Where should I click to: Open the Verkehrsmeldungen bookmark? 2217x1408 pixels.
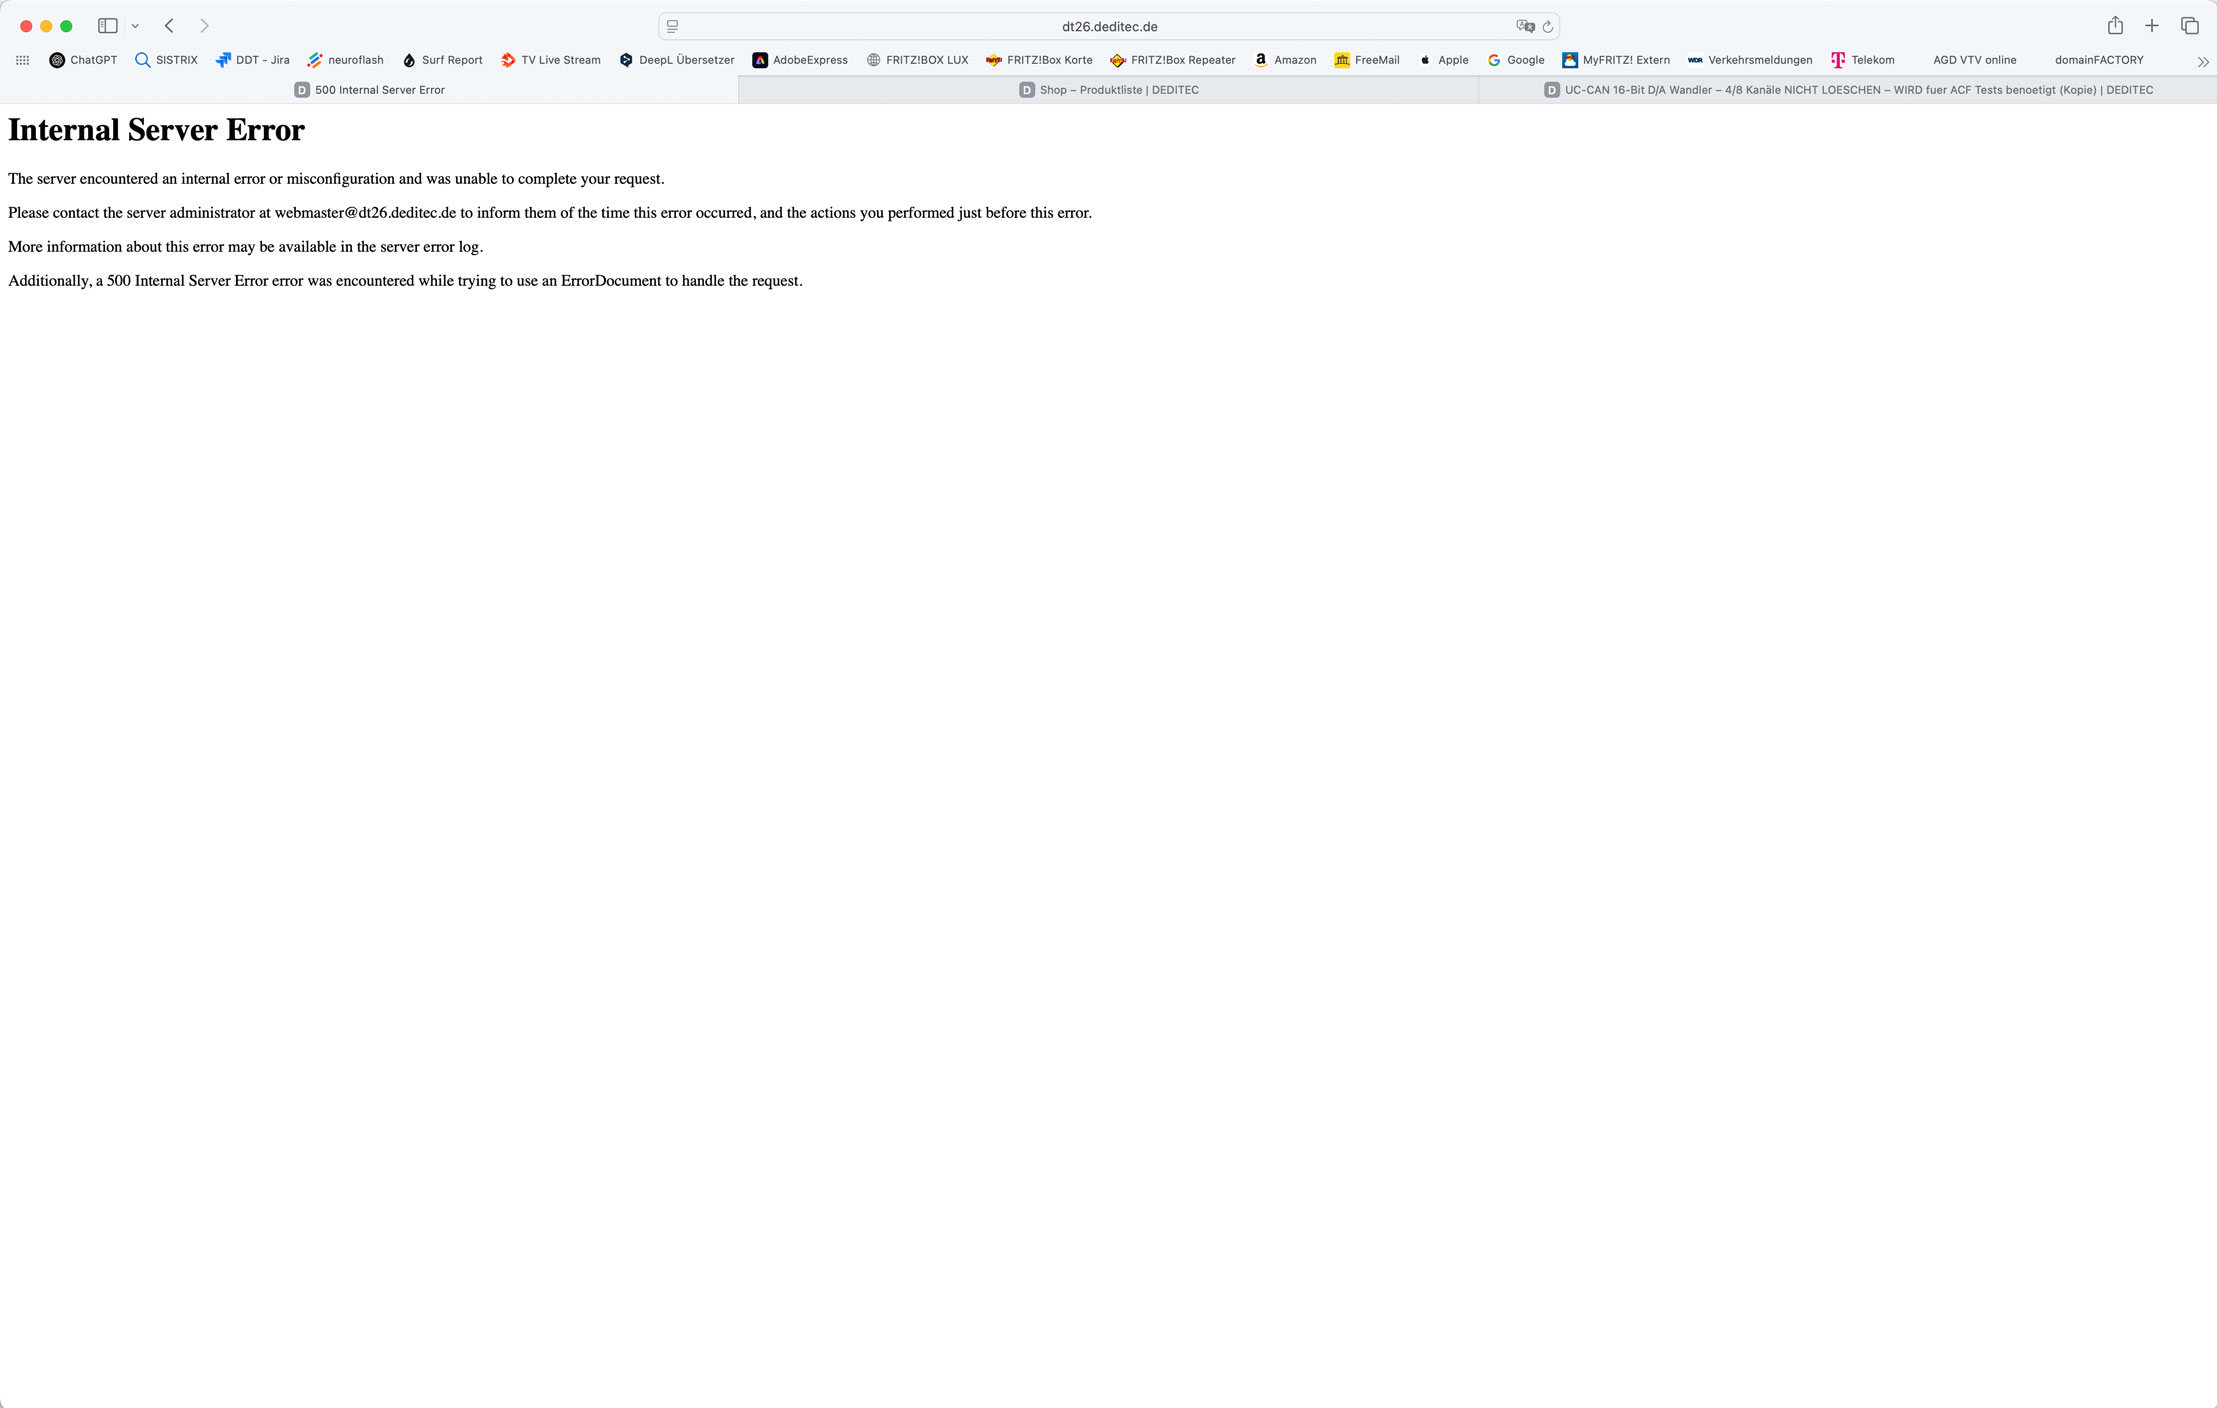pos(1750,60)
